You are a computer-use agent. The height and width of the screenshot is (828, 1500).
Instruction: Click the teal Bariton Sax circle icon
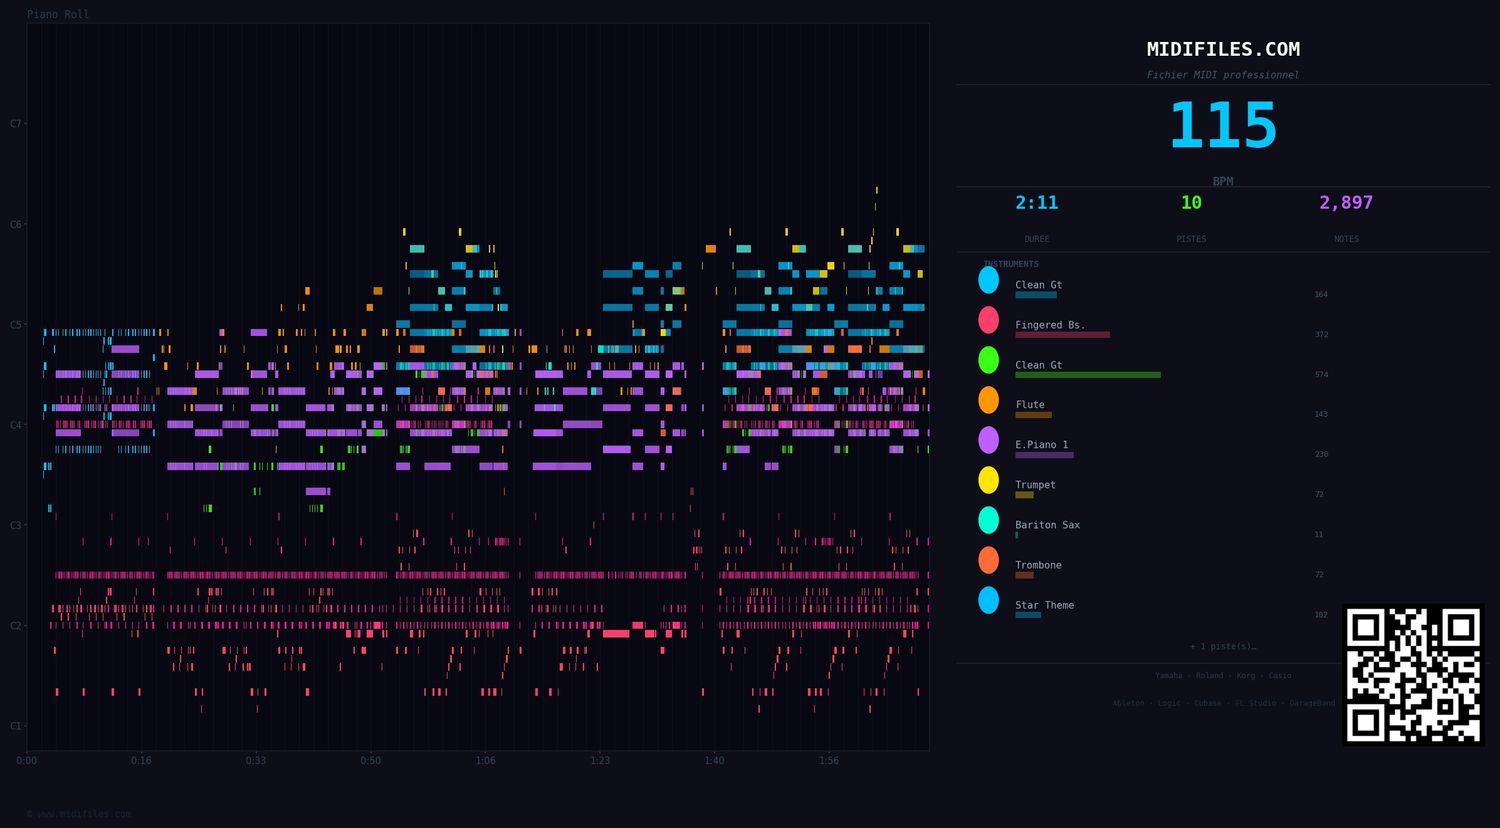click(988, 520)
